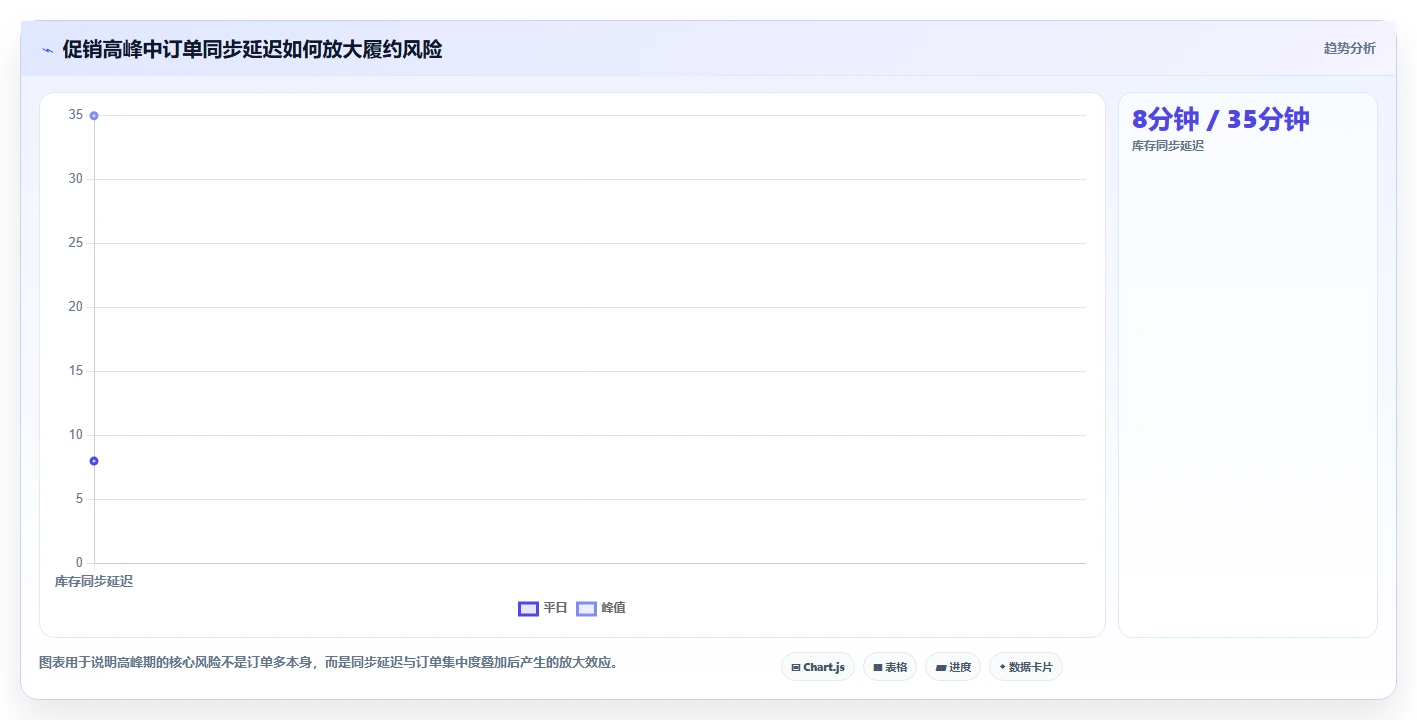The width and height of the screenshot is (1417, 720).
Task: Select the 表格 tag
Action: (x=890, y=667)
